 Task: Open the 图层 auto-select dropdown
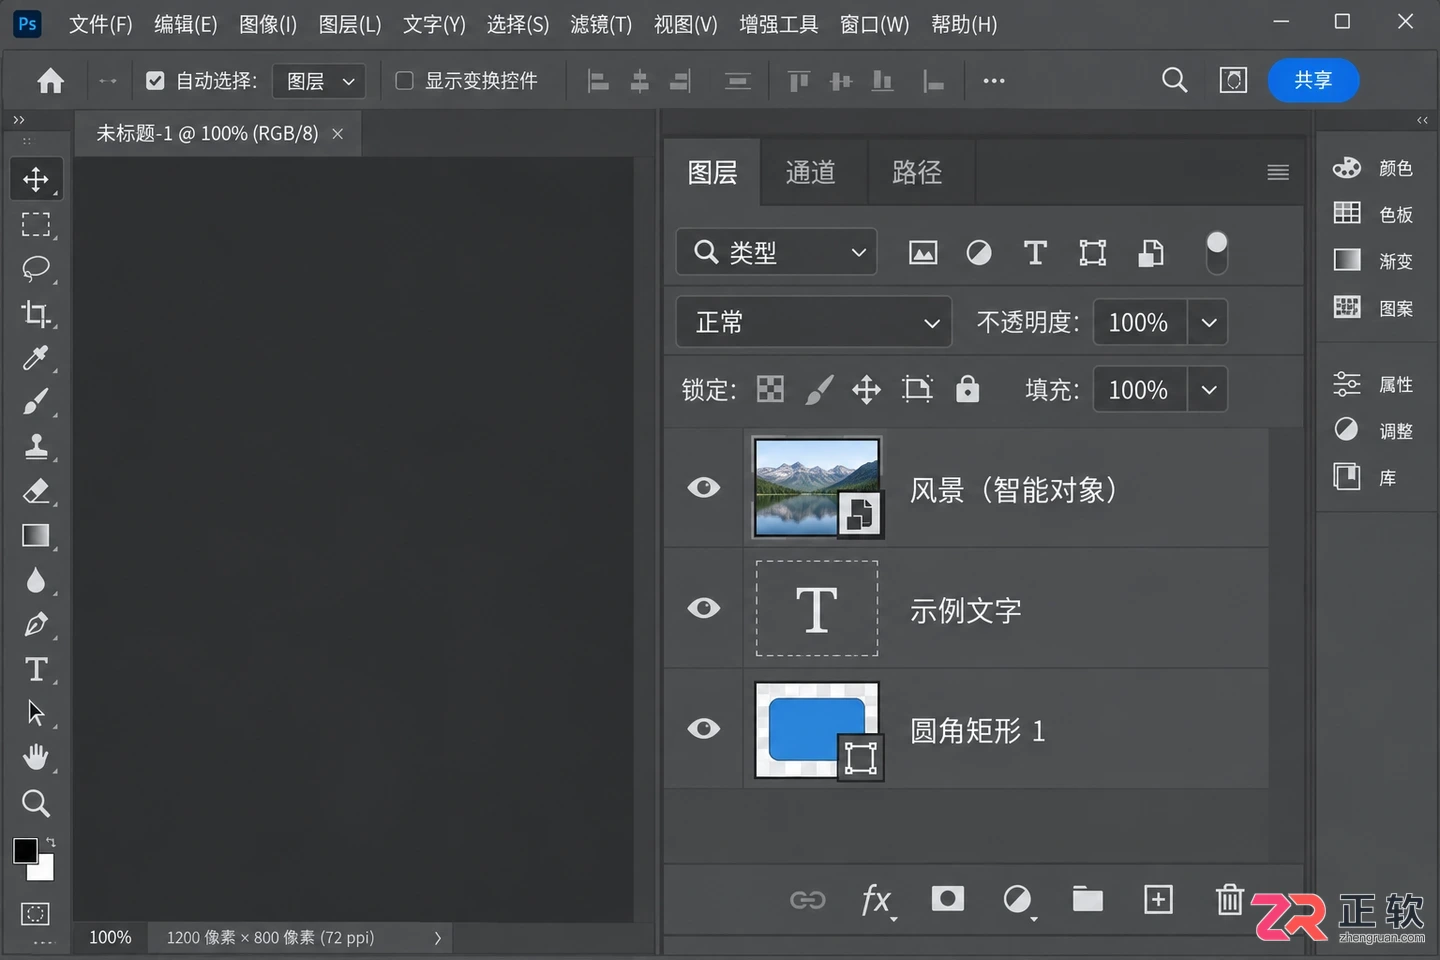[x=319, y=81]
